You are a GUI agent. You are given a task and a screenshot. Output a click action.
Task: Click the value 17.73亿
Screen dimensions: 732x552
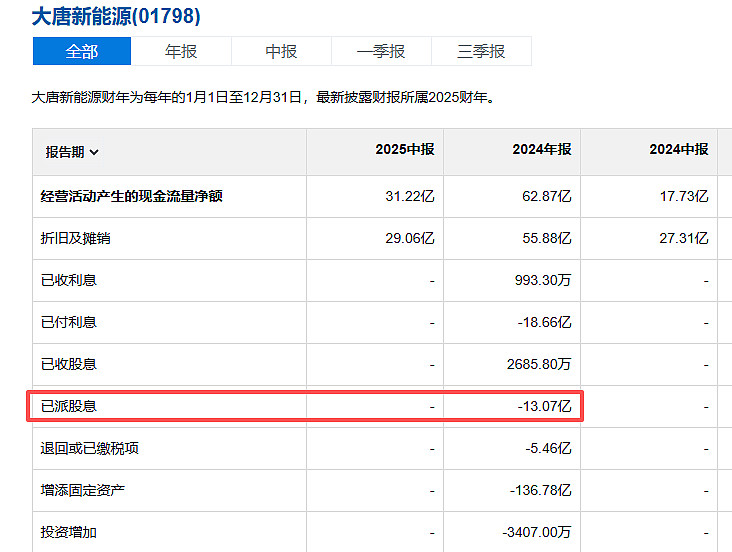[x=684, y=196]
